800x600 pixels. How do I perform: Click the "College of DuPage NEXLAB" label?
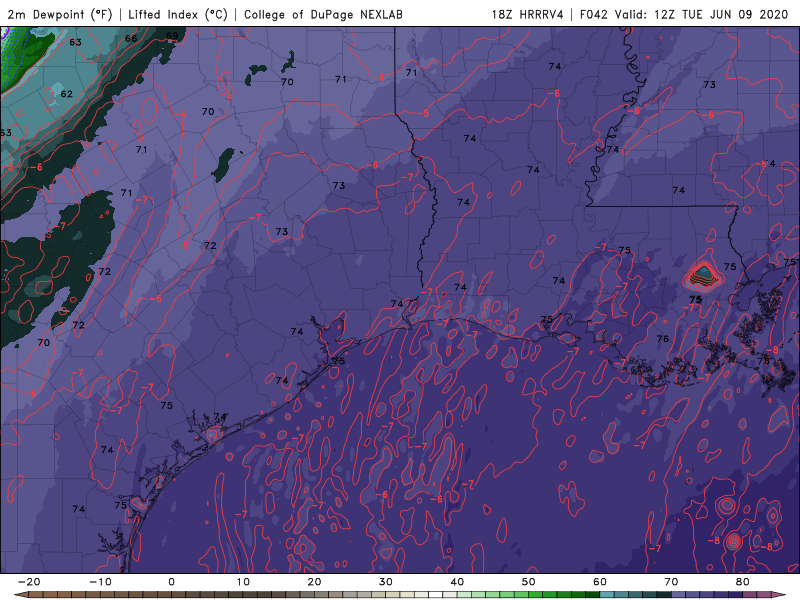coord(323,14)
